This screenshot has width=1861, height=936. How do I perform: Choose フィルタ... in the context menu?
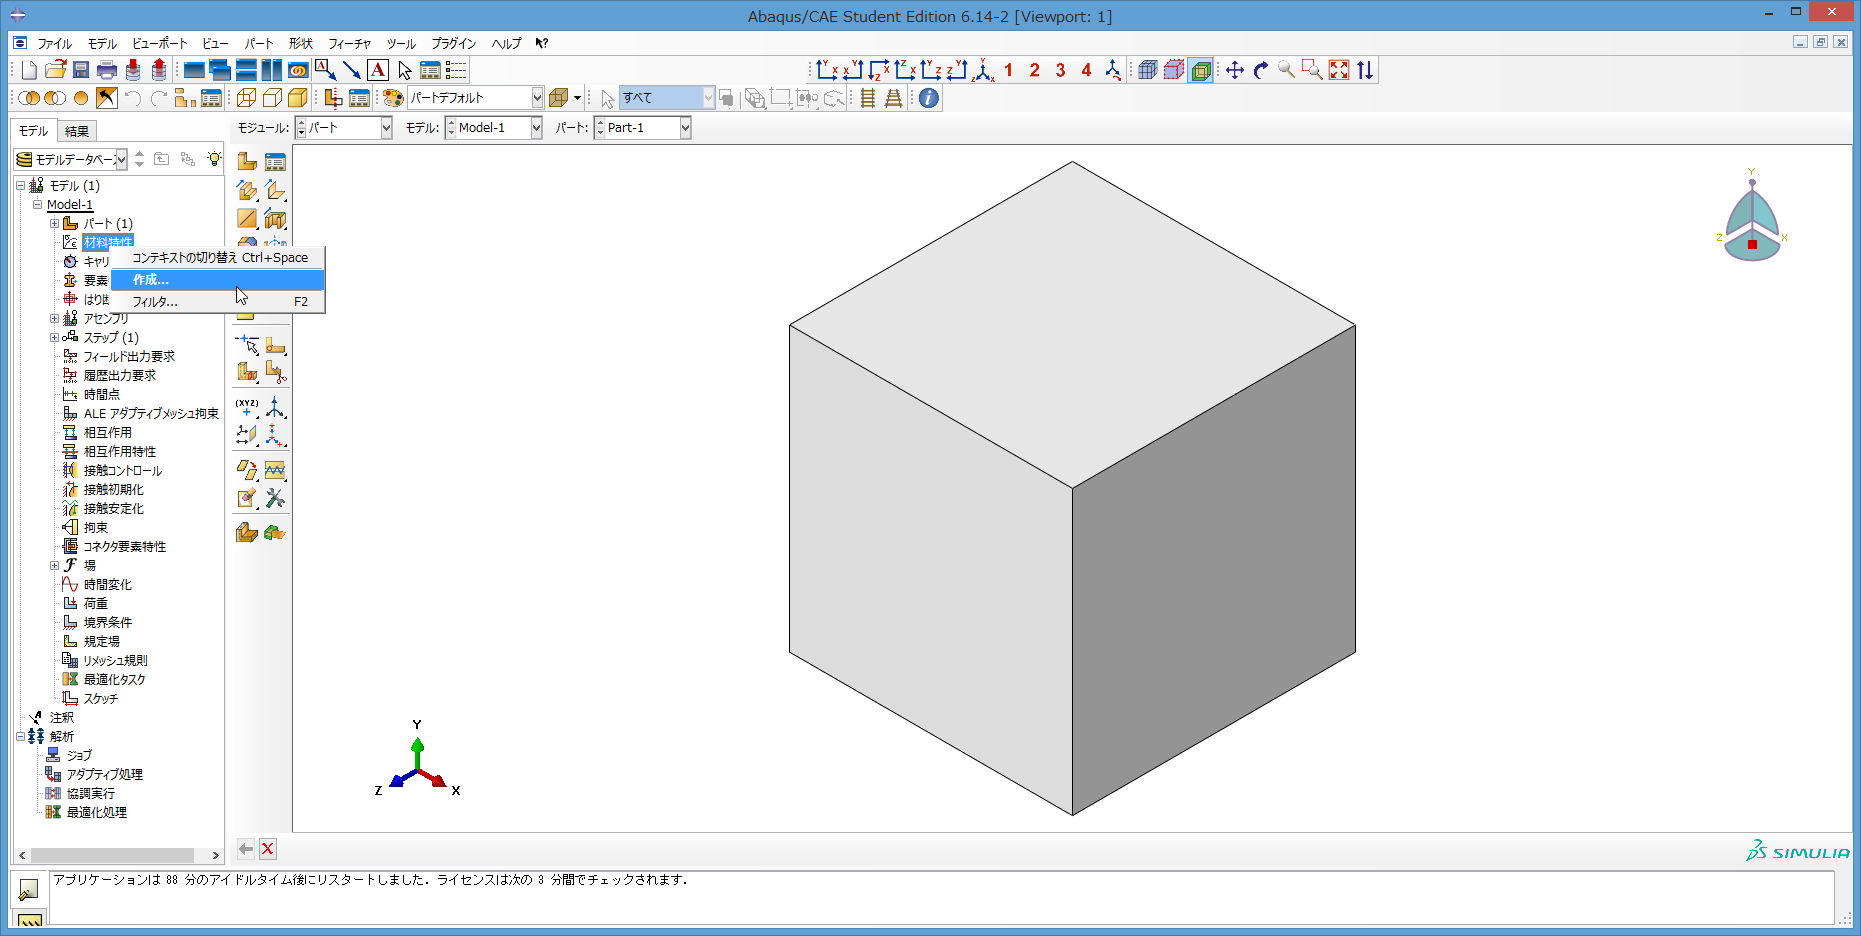[x=218, y=302]
